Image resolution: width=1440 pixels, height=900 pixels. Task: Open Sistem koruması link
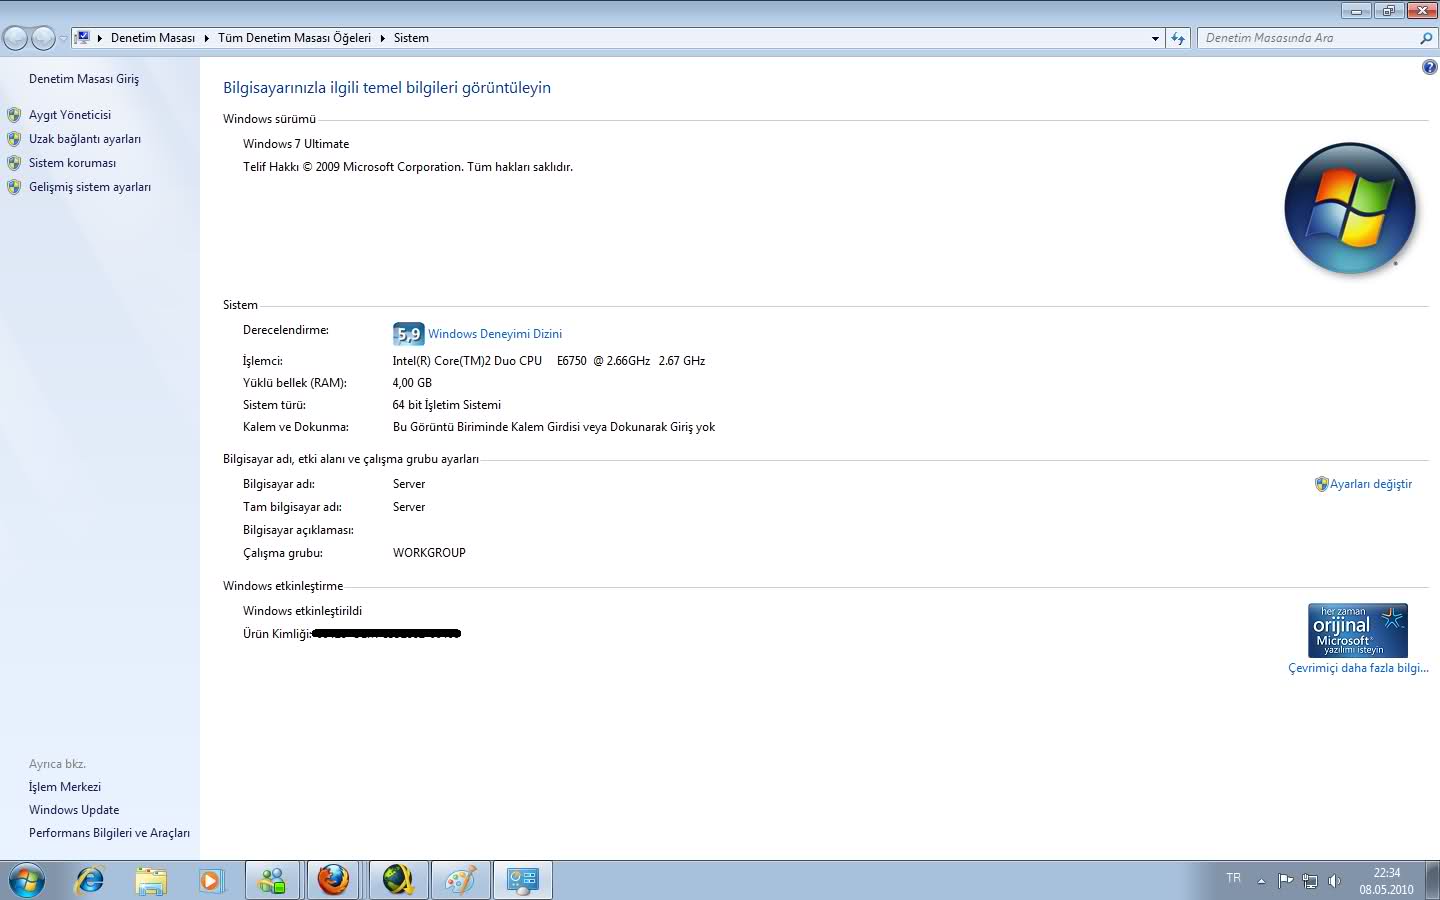(x=72, y=163)
